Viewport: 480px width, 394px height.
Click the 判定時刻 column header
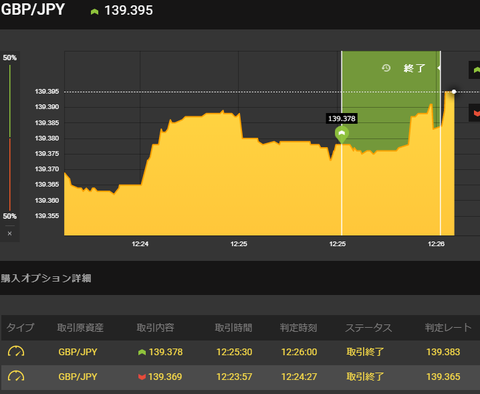coord(299,328)
